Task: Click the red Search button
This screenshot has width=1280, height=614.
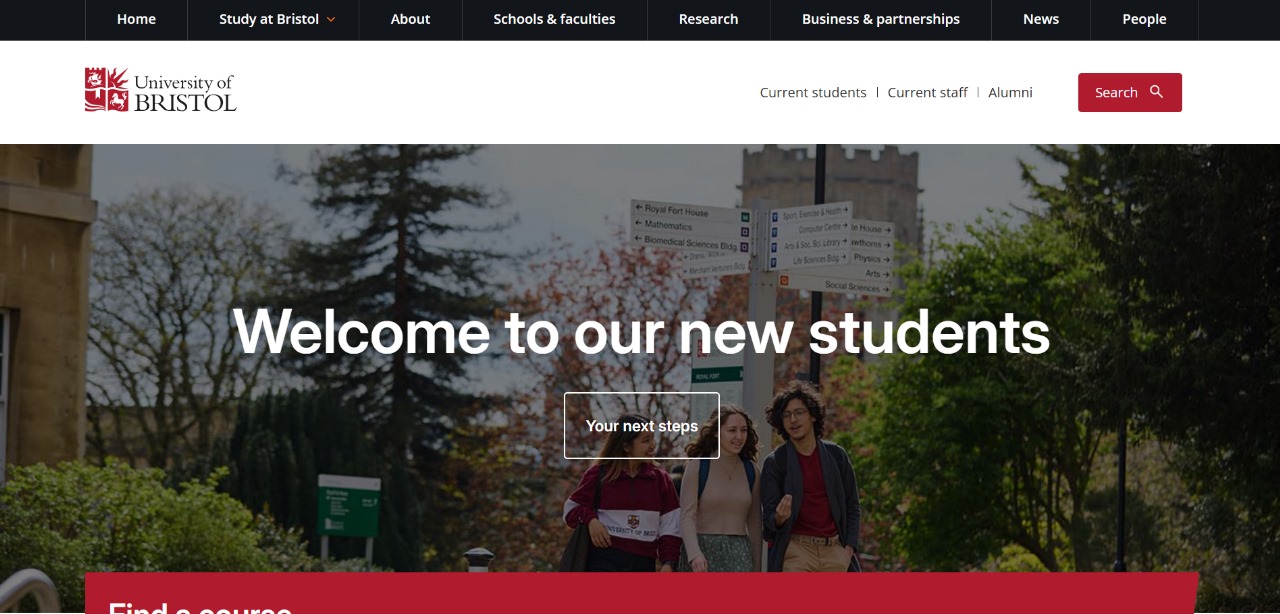Action: click(x=1129, y=92)
